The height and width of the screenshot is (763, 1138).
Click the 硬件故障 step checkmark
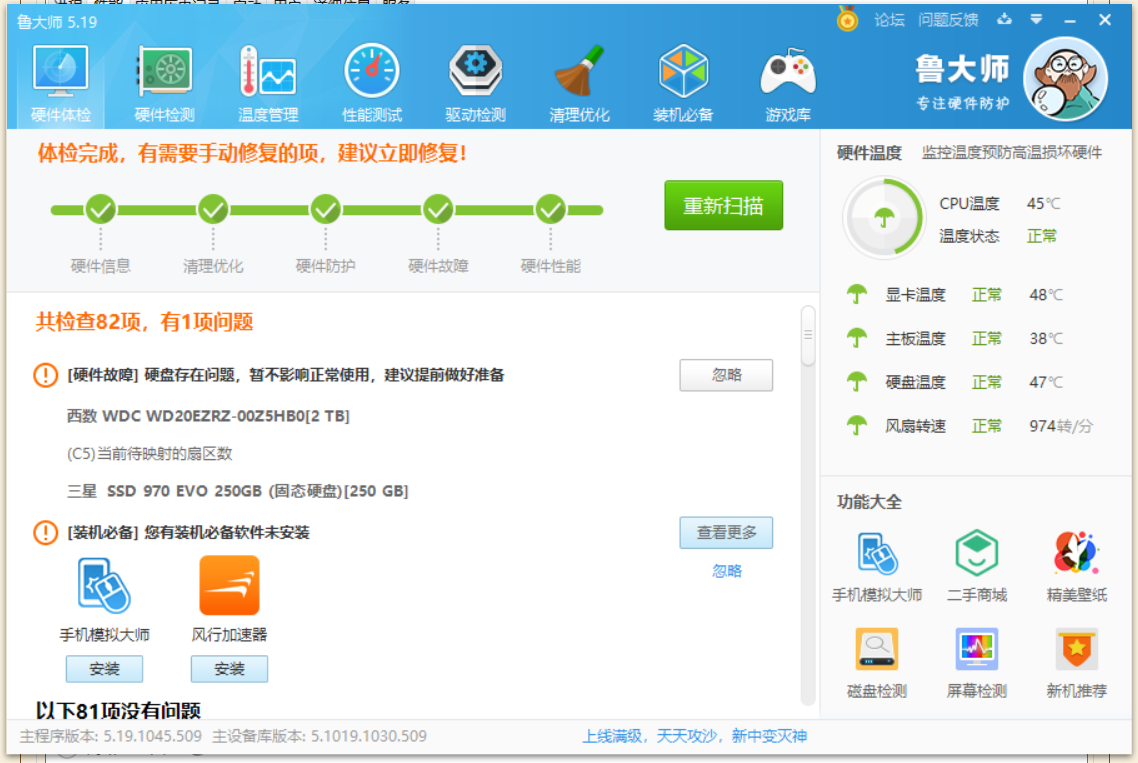(438, 210)
